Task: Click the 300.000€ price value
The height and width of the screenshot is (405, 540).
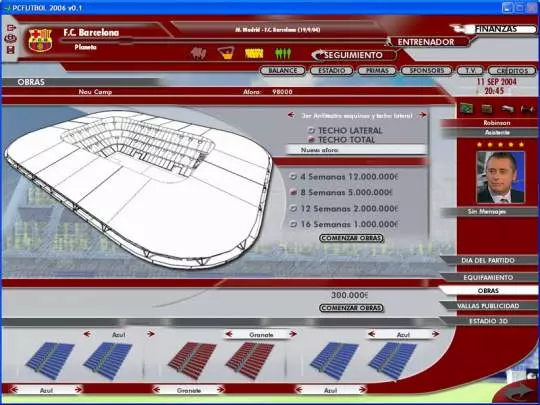Action: point(350,295)
